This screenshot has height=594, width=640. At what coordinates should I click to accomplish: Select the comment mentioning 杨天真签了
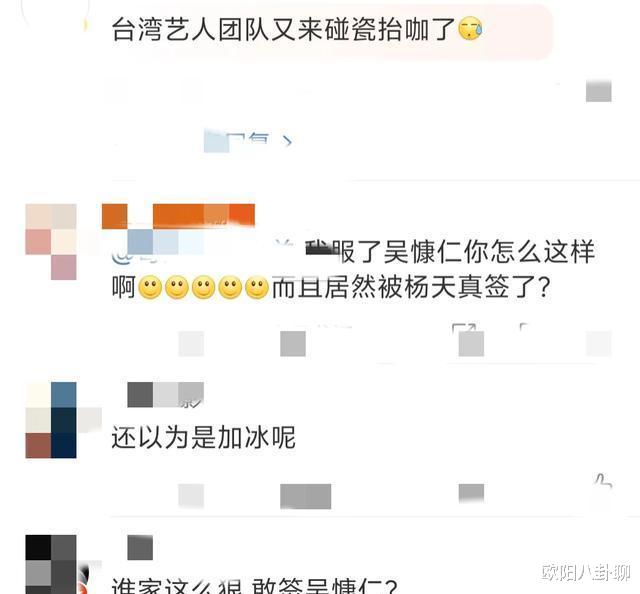(x=353, y=269)
